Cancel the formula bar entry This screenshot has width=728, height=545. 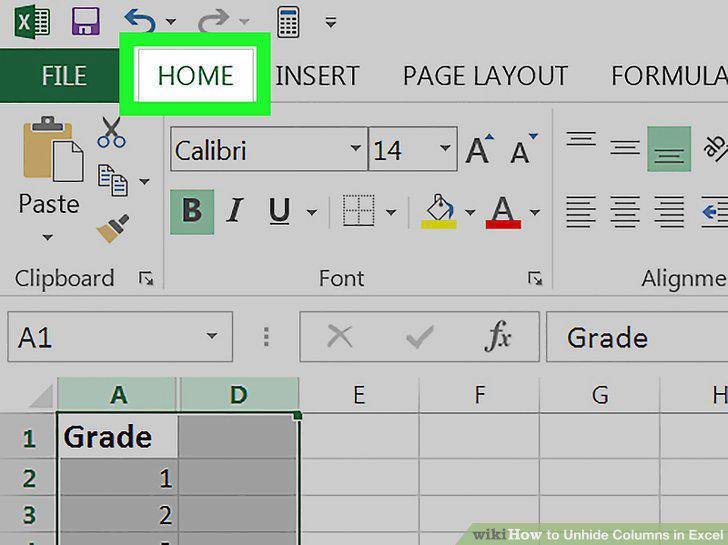(x=340, y=336)
